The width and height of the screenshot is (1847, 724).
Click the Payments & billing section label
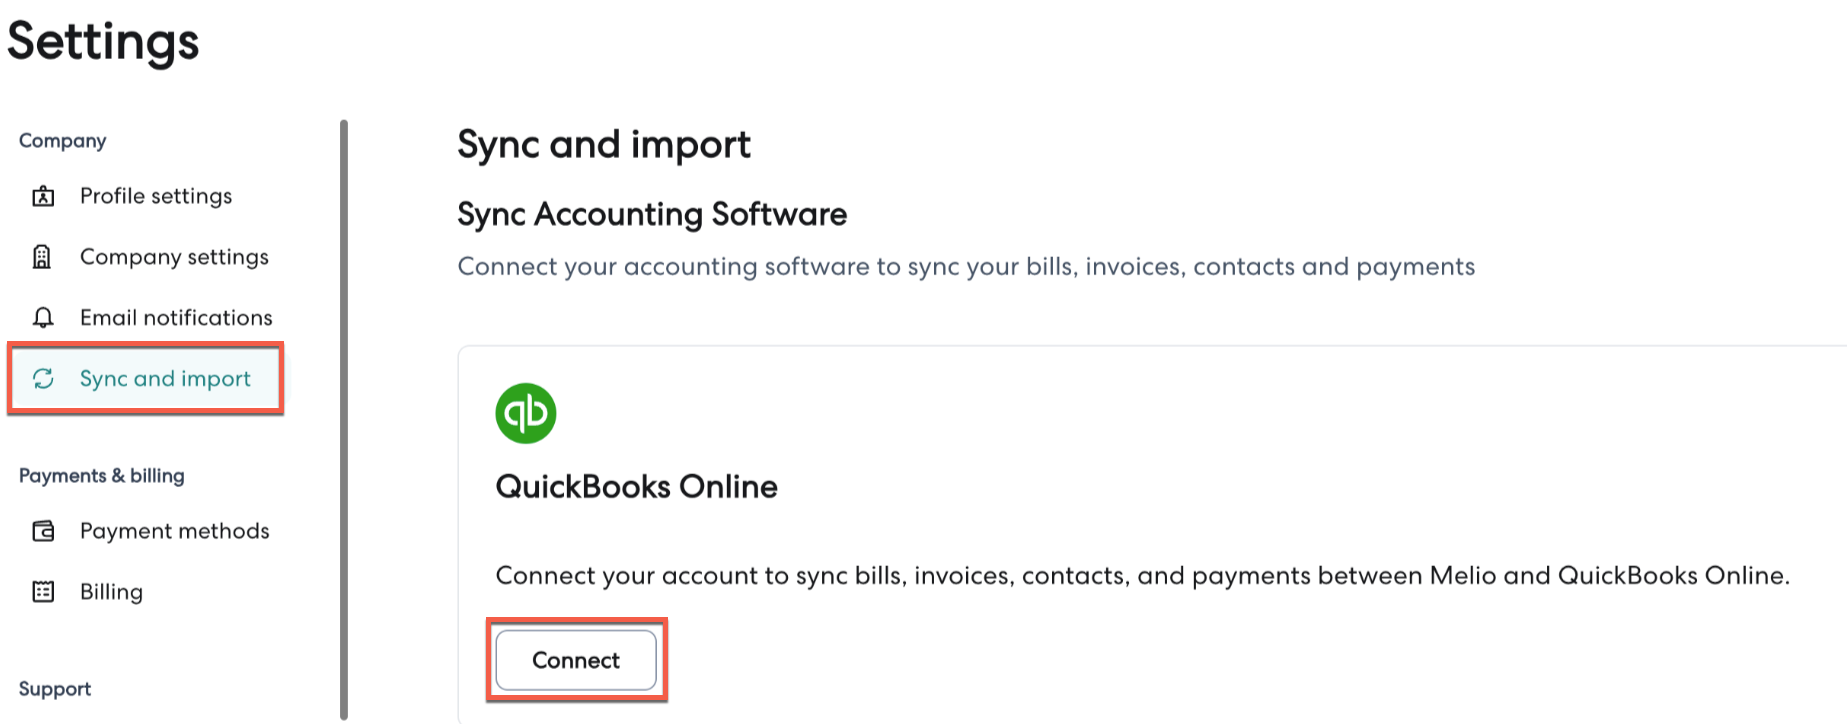101,476
